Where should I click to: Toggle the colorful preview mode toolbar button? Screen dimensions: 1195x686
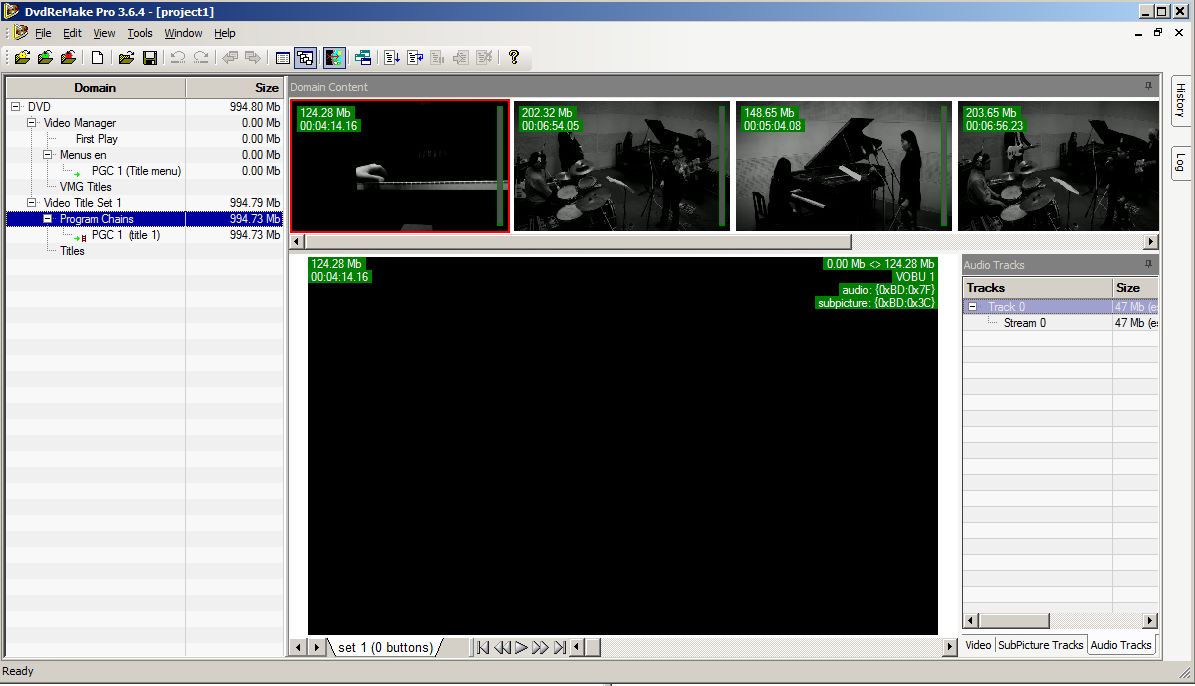(334, 57)
